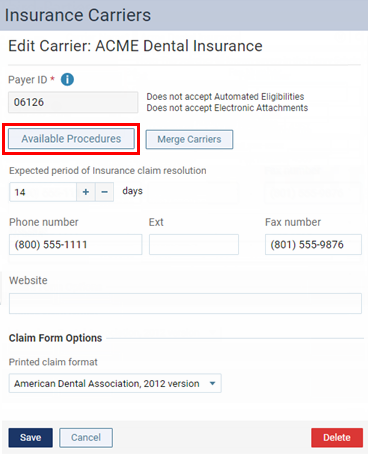The image size is (368, 454).
Task: Select the claim resolution days field
Action: (43, 192)
